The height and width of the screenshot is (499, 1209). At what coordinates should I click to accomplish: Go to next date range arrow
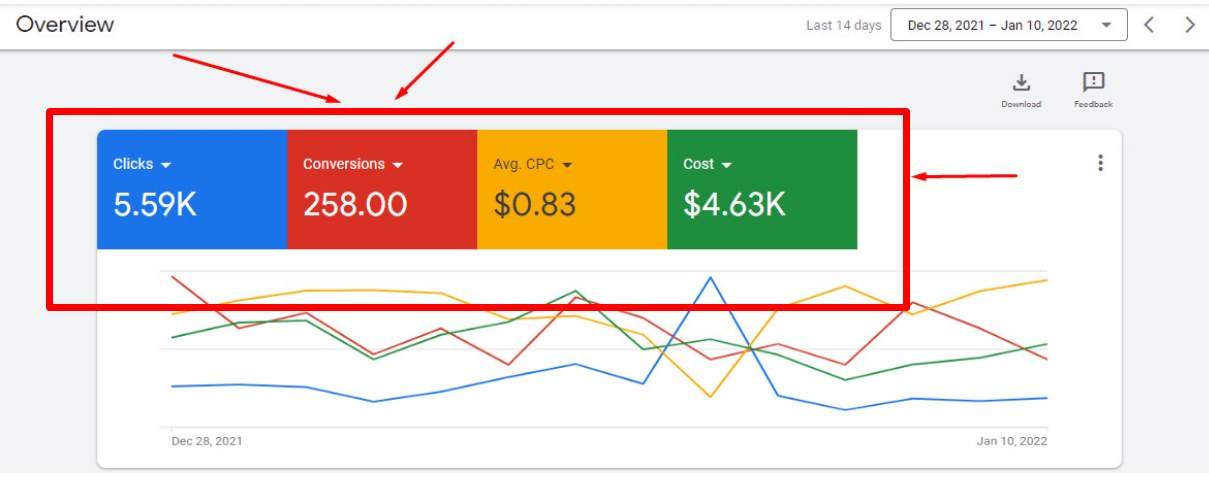point(1189,25)
